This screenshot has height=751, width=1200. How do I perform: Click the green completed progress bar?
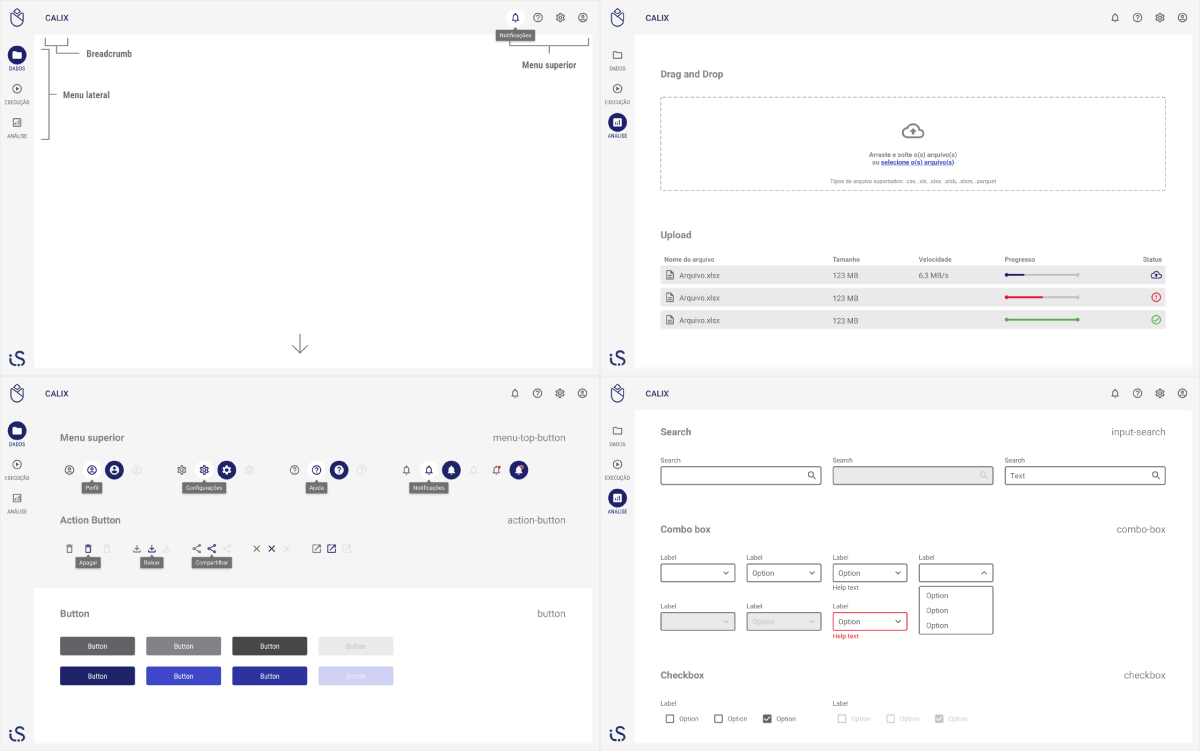click(x=1042, y=320)
